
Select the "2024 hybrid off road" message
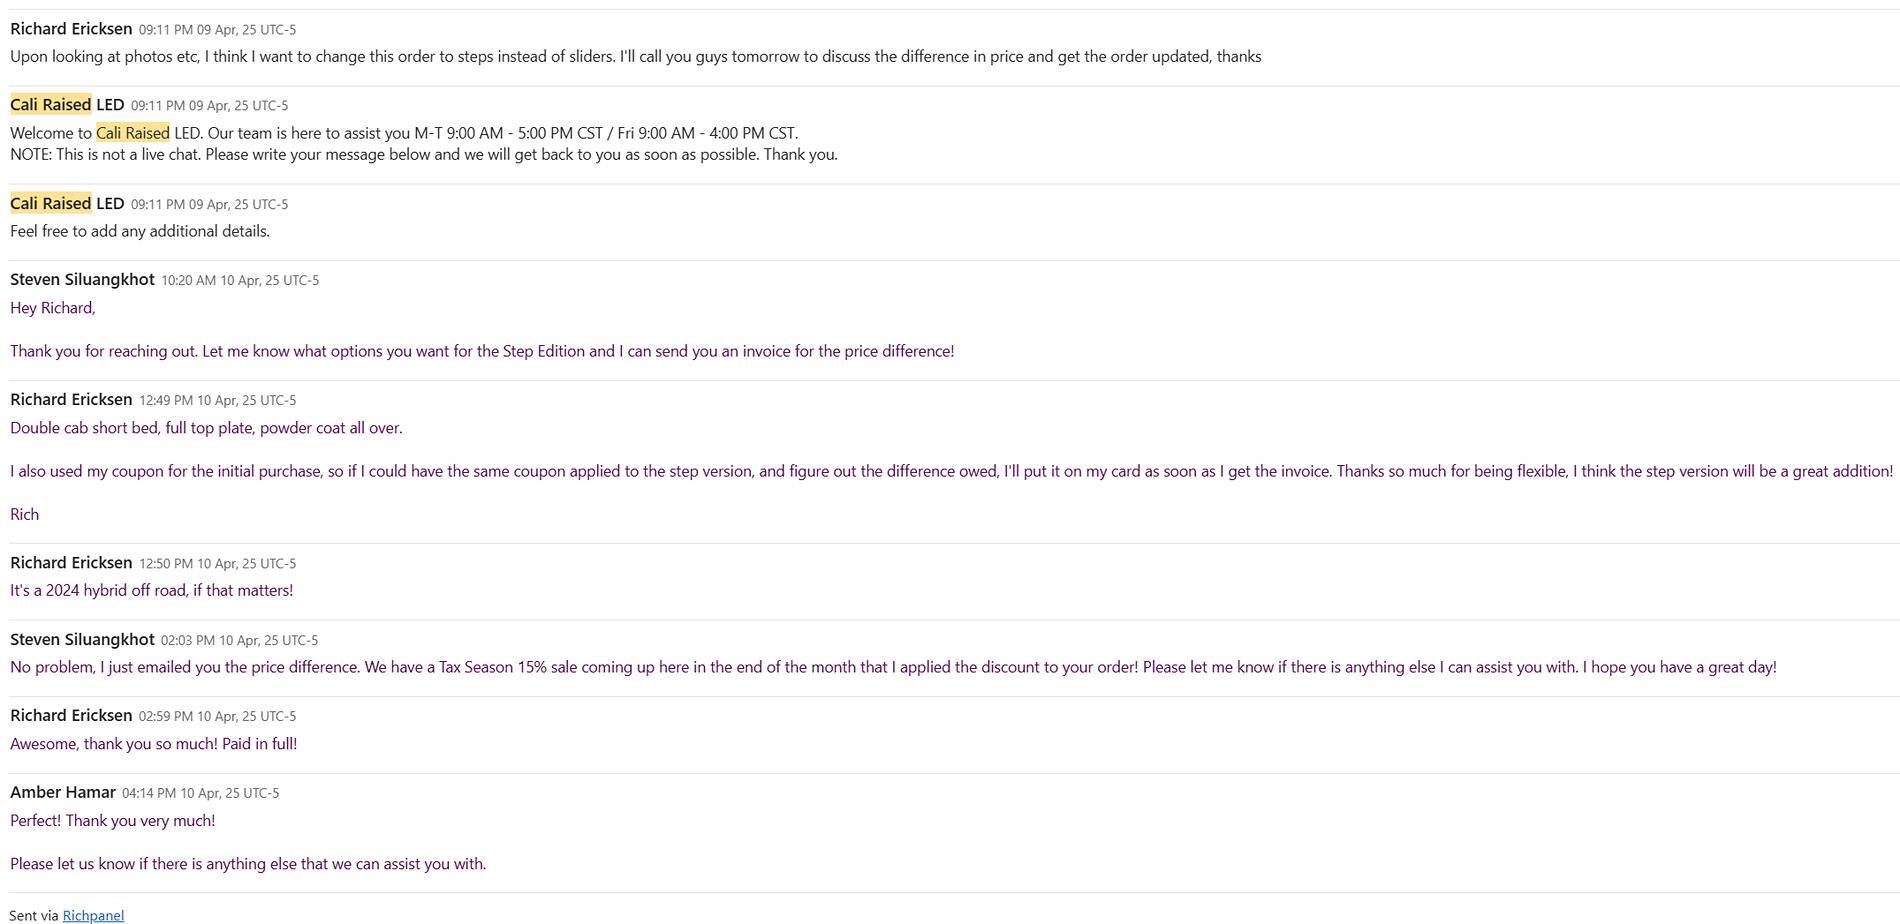pyautogui.click(x=151, y=590)
